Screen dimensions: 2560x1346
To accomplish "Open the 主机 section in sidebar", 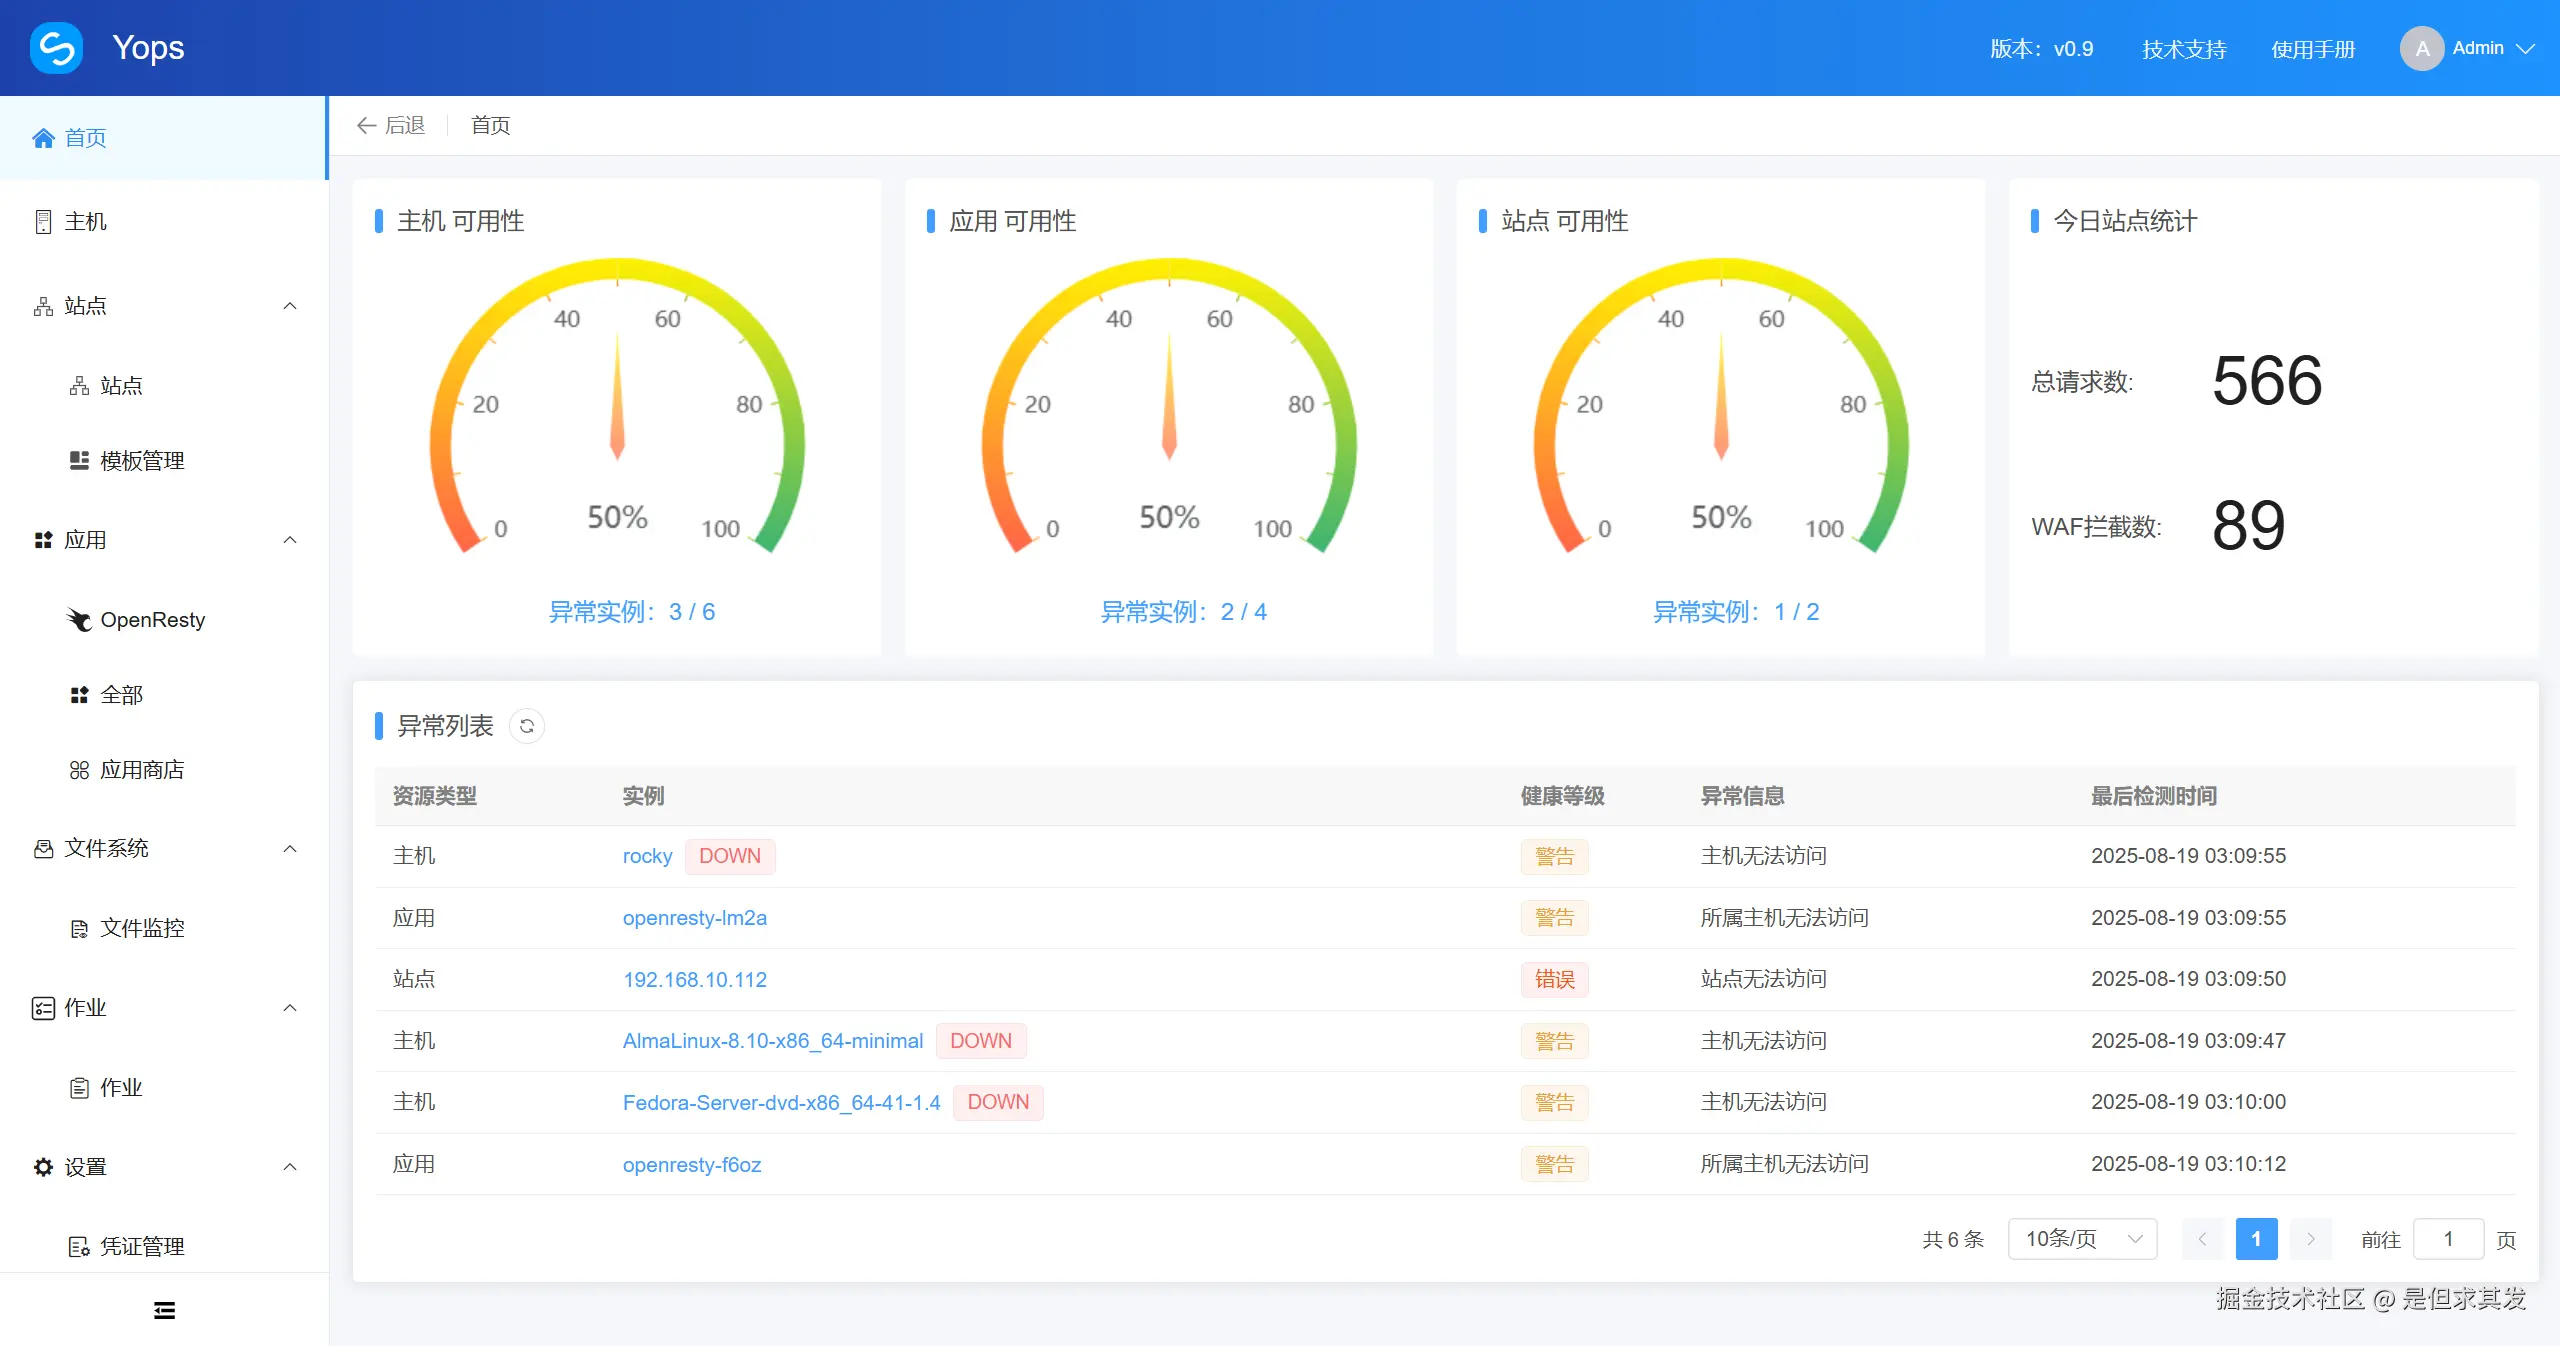I will (x=85, y=221).
